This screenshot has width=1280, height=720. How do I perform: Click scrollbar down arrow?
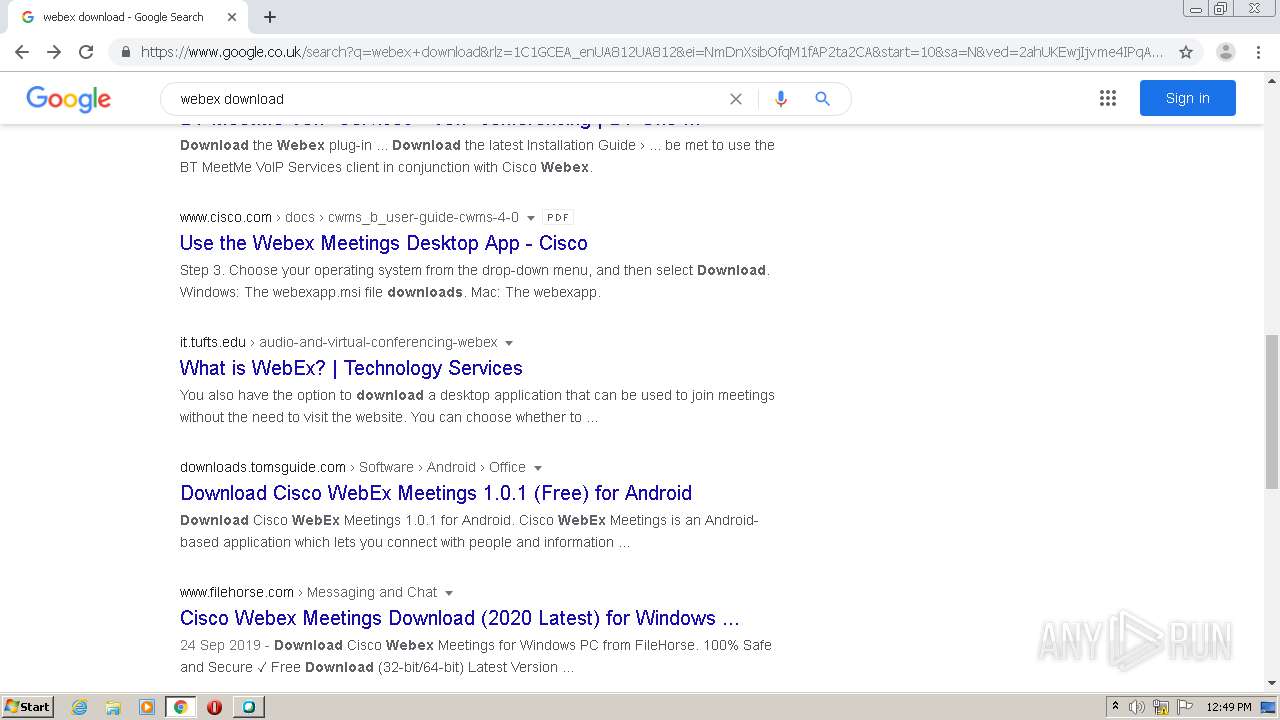click(1272, 683)
